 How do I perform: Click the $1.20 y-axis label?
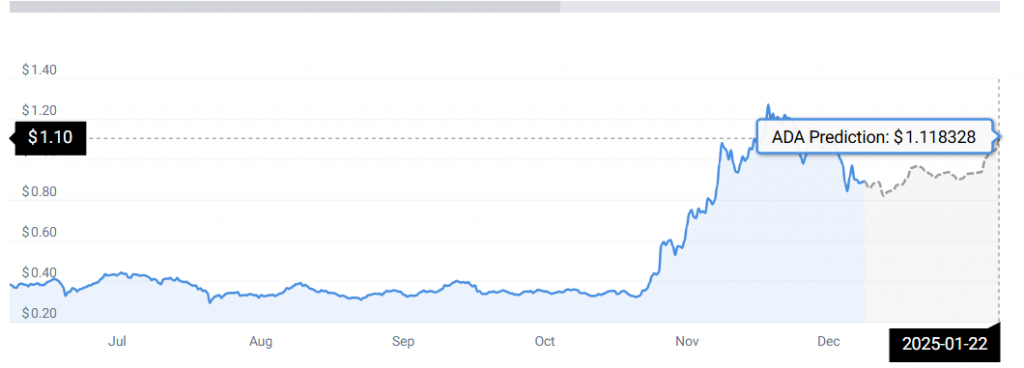click(39, 111)
